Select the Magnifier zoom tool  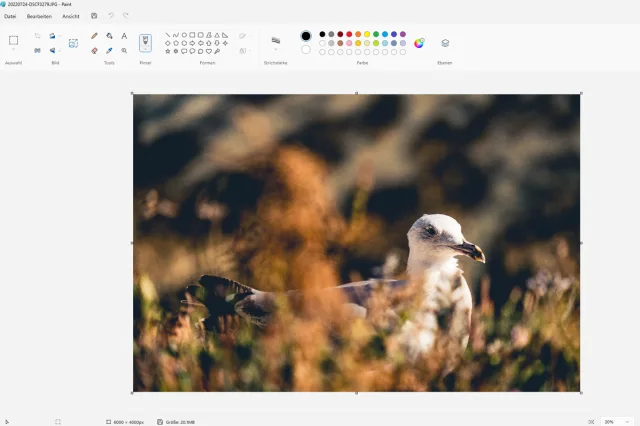pos(124,50)
